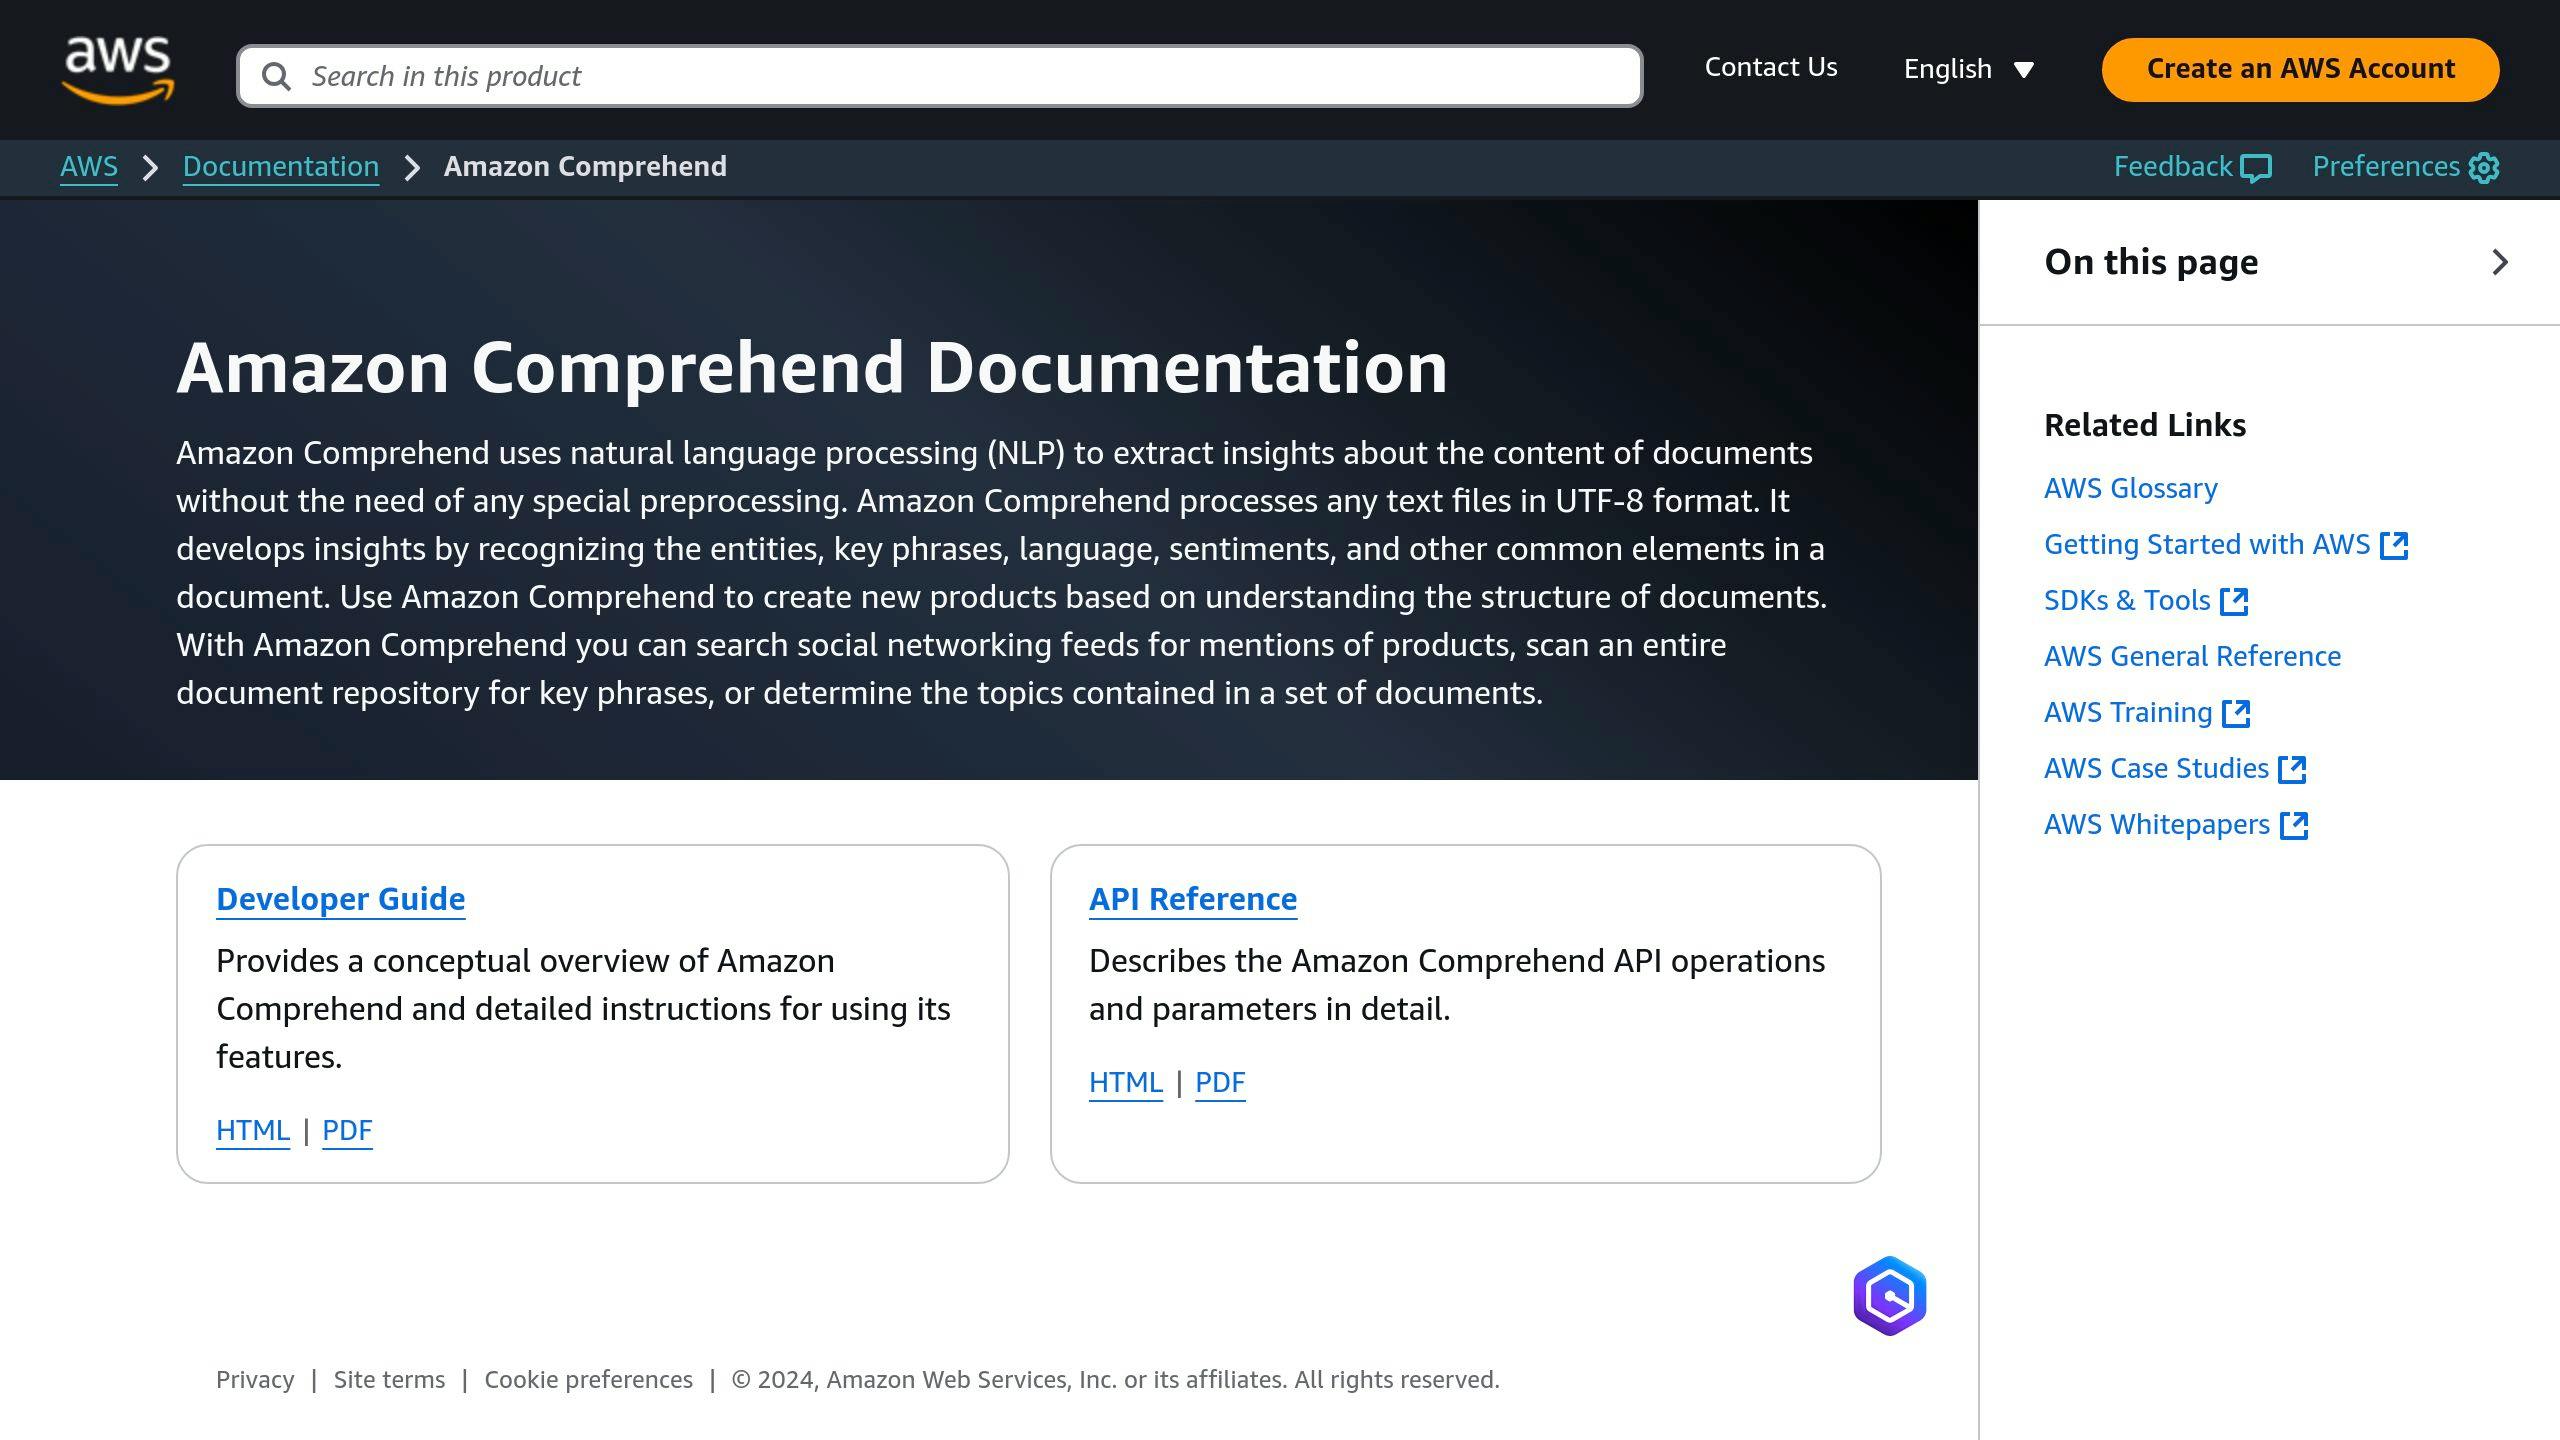Open Privacy footer link
The height and width of the screenshot is (1440, 2560).
255,1380
